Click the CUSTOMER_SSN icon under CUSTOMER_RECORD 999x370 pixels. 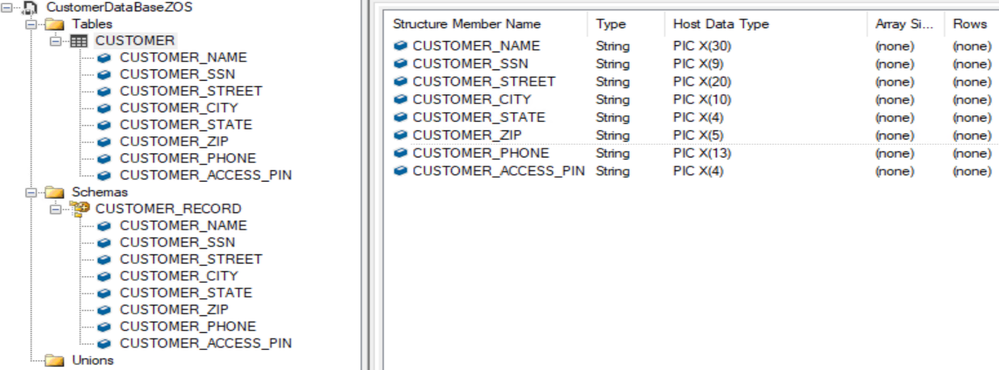coord(104,242)
